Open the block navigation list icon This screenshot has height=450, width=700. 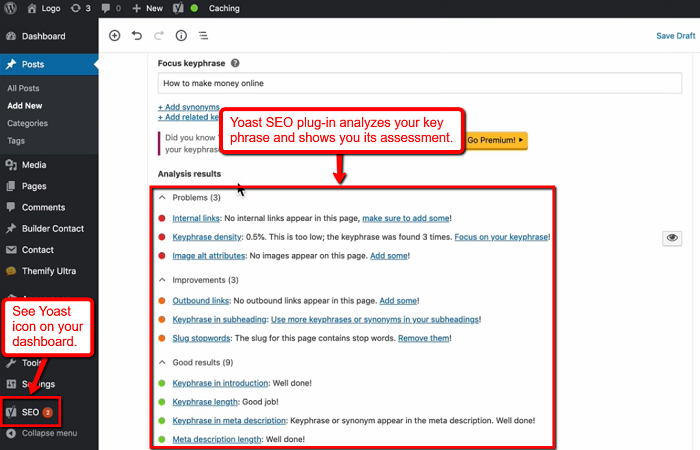203,36
